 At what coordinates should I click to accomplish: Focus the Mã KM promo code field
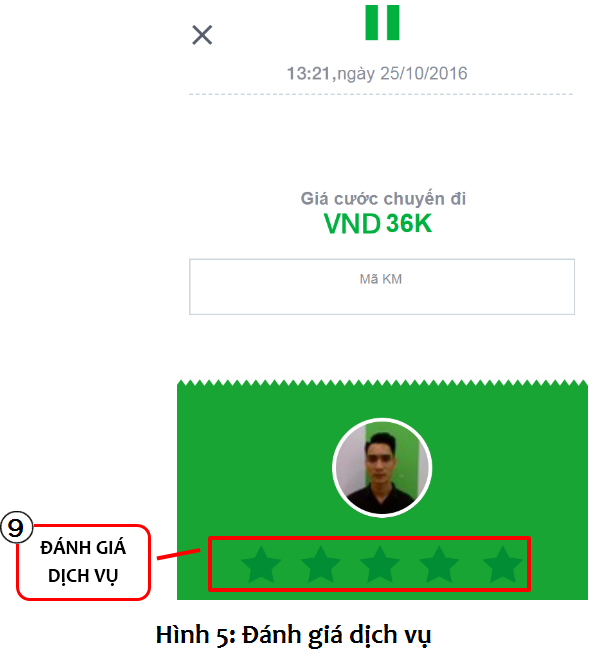tap(382, 287)
